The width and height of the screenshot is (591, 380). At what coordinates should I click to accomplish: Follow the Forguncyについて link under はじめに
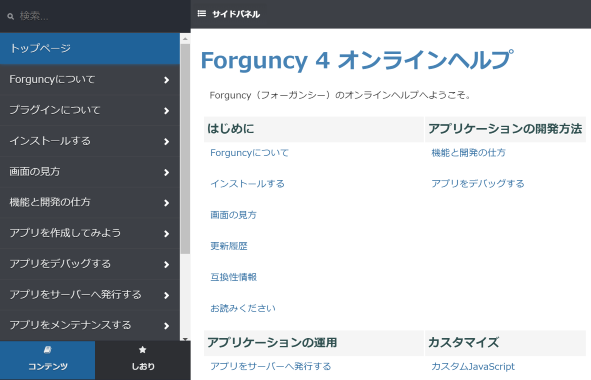(250, 153)
